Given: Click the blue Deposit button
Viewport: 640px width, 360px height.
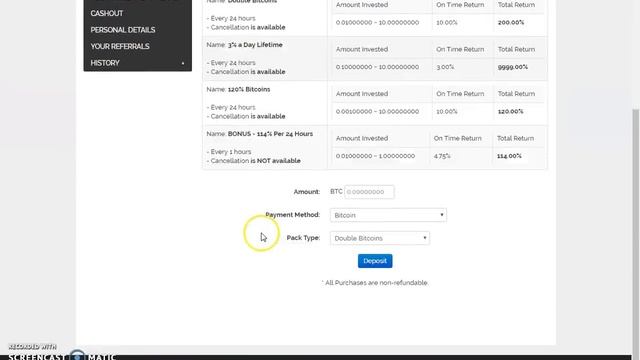Looking at the screenshot, I should click(x=375, y=261).
